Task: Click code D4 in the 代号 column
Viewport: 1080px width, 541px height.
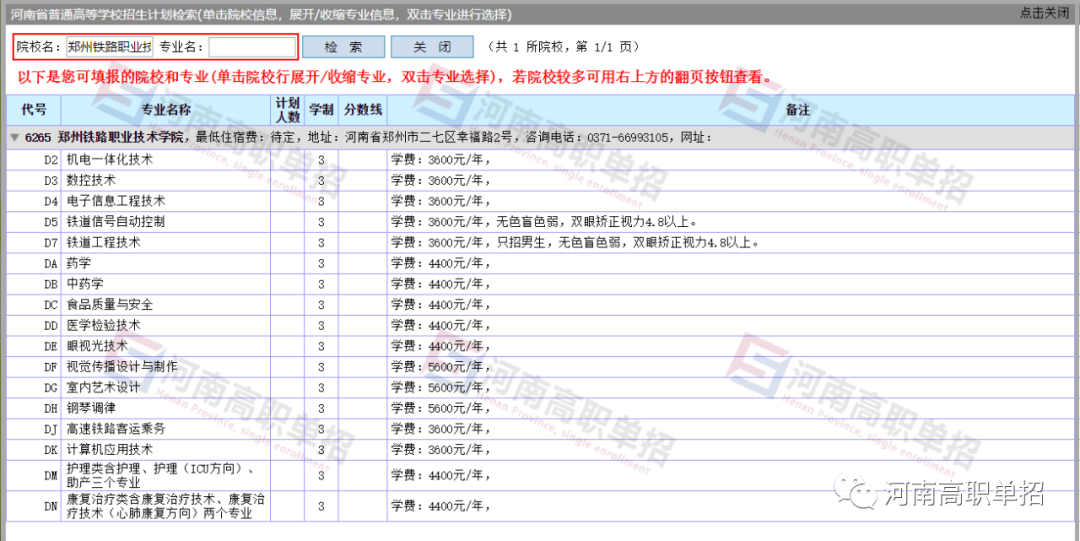Action: pyautogui.click(x=50, y=201)
